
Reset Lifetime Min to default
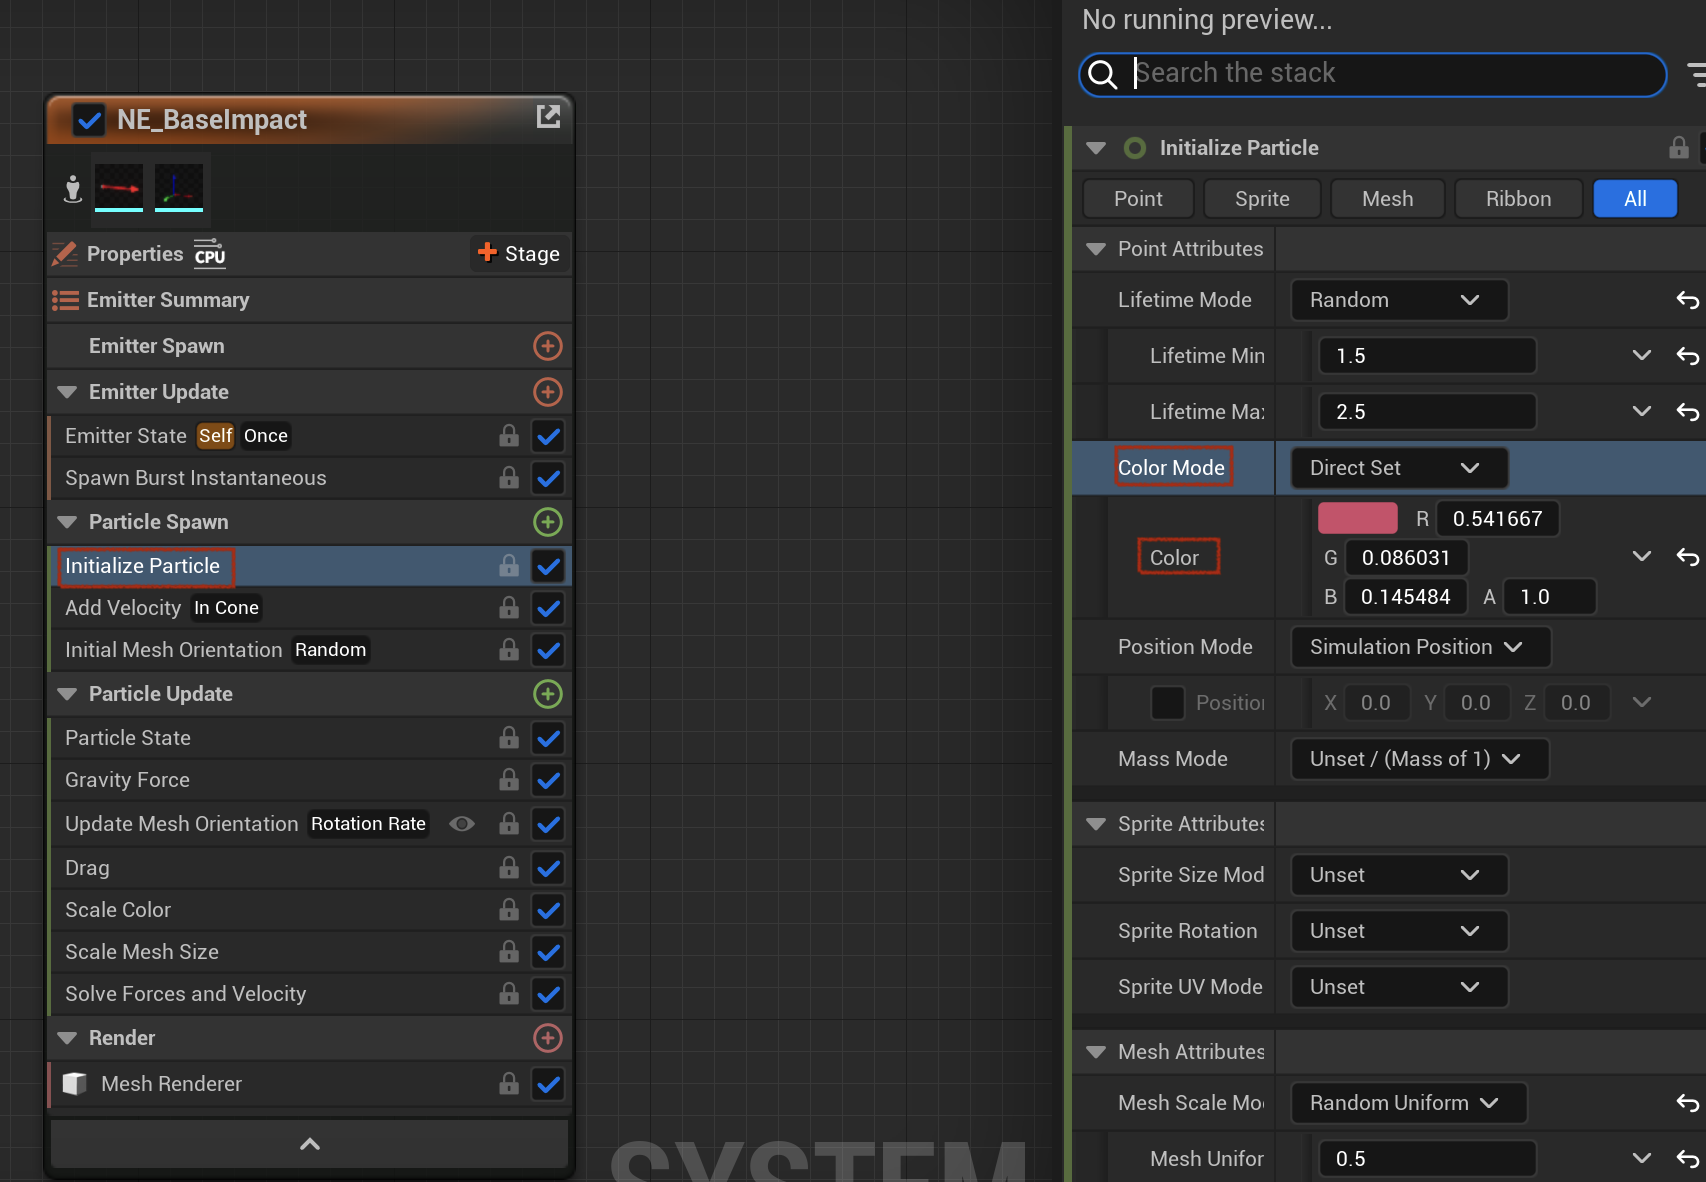[1688, 356]
